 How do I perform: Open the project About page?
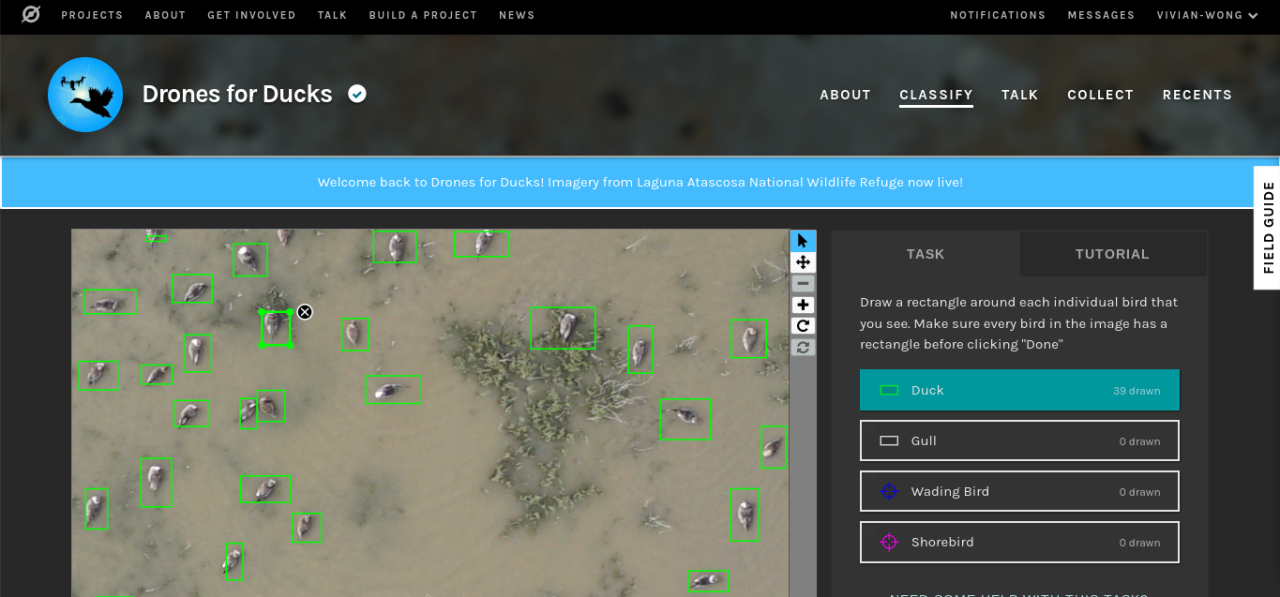click(x=845, y=95)
